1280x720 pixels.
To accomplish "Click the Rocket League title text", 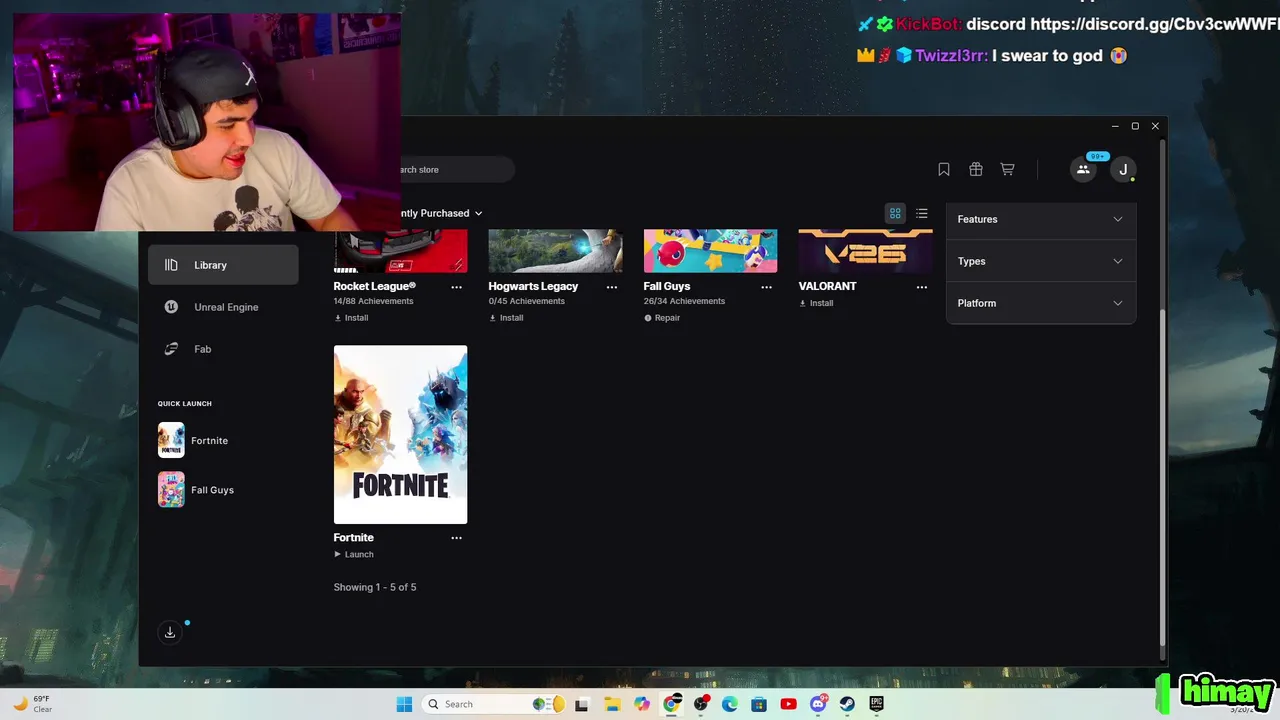I will coord(375,286).
